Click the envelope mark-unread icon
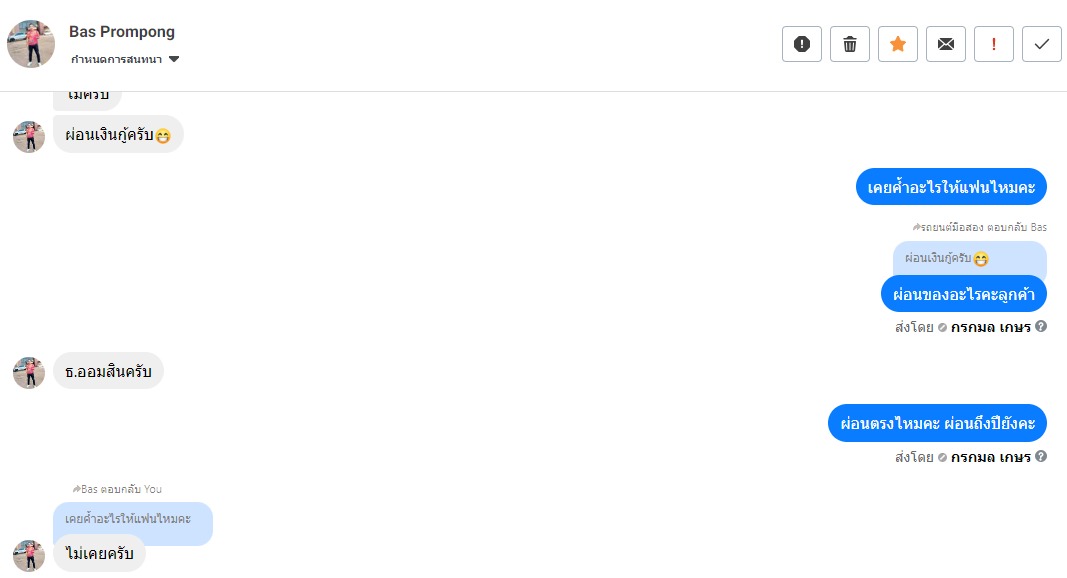This screenshot has width=1067, height=578. point(946,44)
